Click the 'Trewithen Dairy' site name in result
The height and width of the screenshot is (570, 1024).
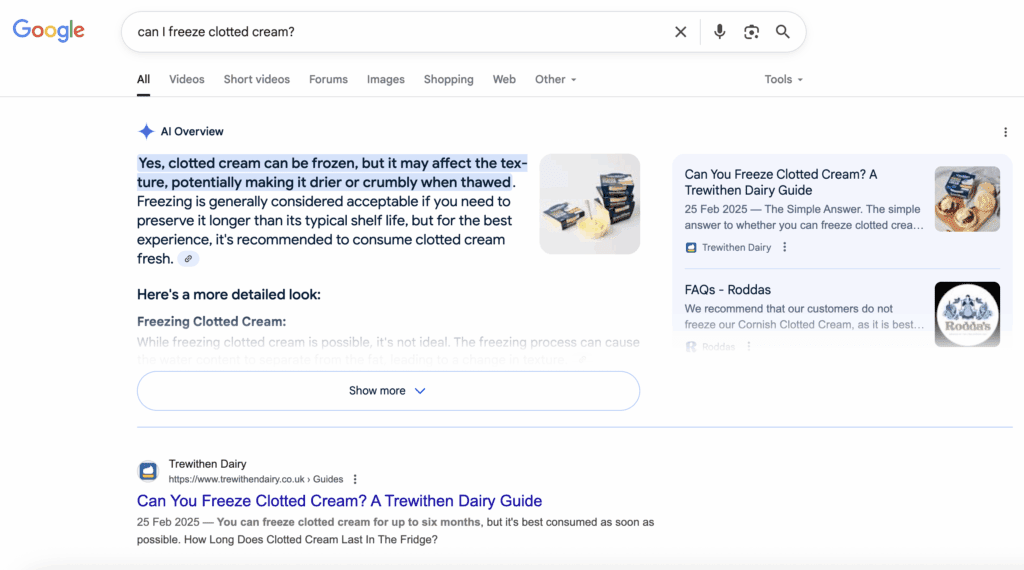click(x=207, y=464)
